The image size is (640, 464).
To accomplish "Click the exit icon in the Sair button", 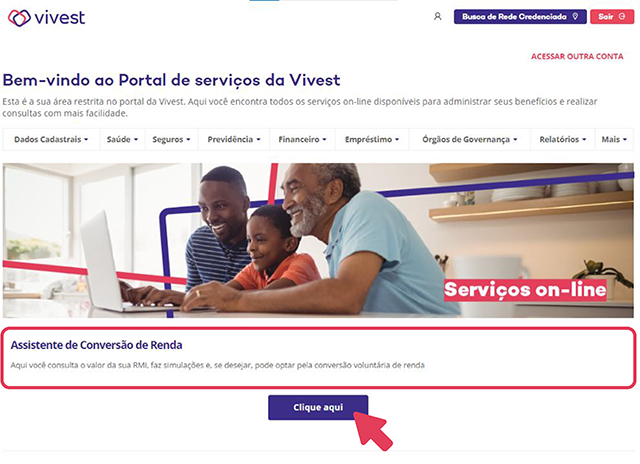I will (x=622, y=16).
